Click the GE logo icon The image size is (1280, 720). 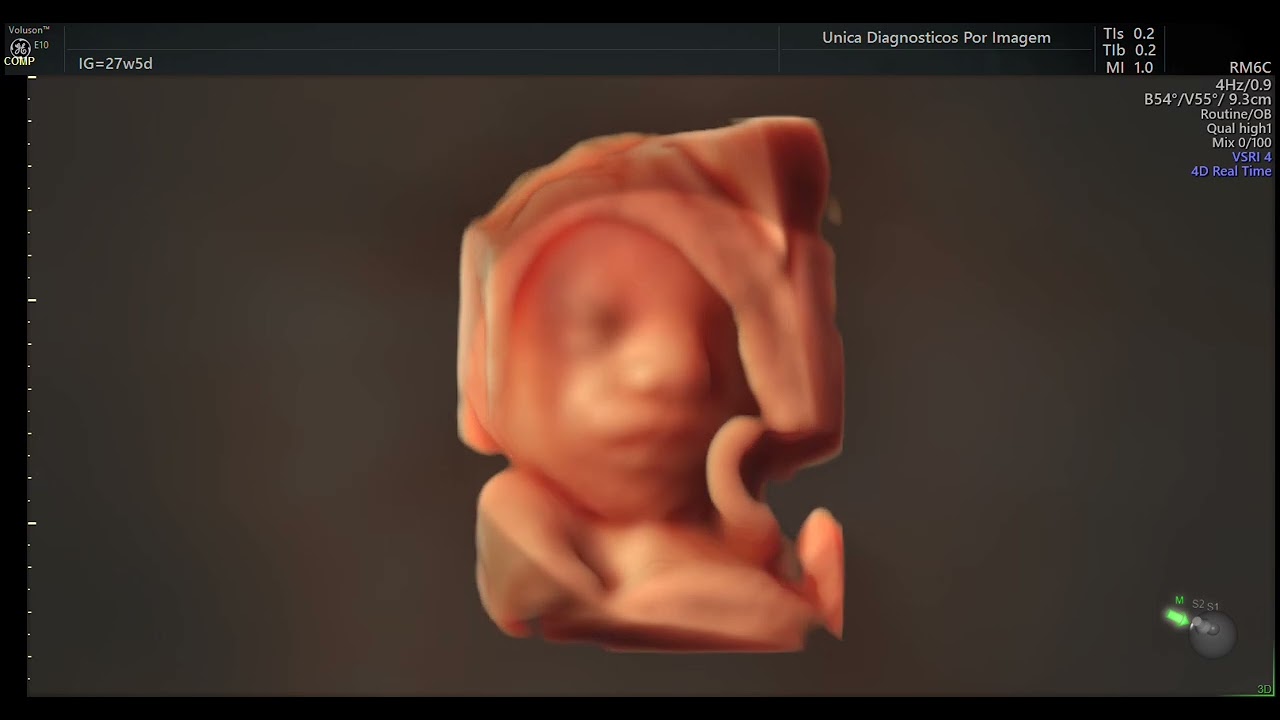[18, 47]
